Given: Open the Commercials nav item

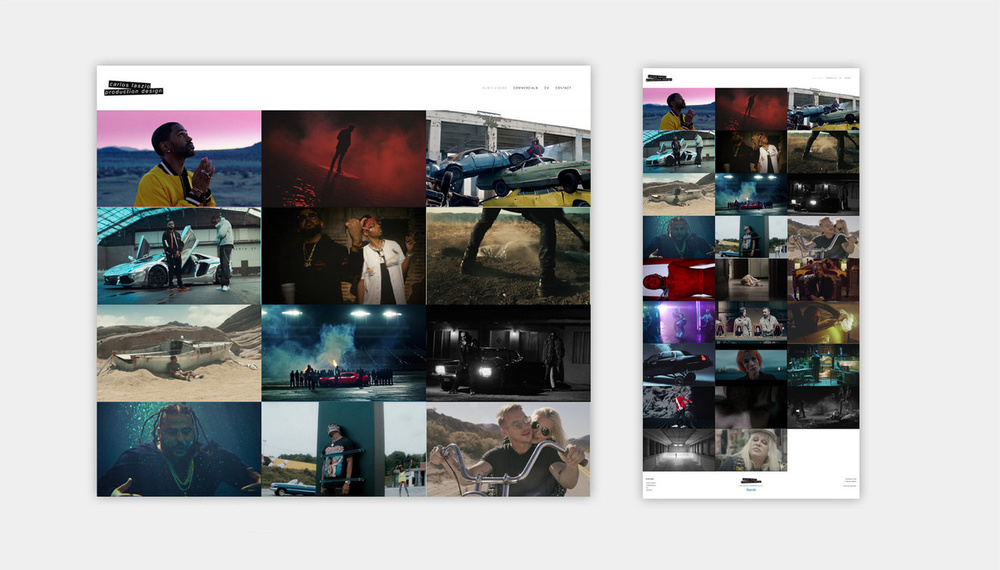Looking at the screenshot, I should tap(526, 88).
